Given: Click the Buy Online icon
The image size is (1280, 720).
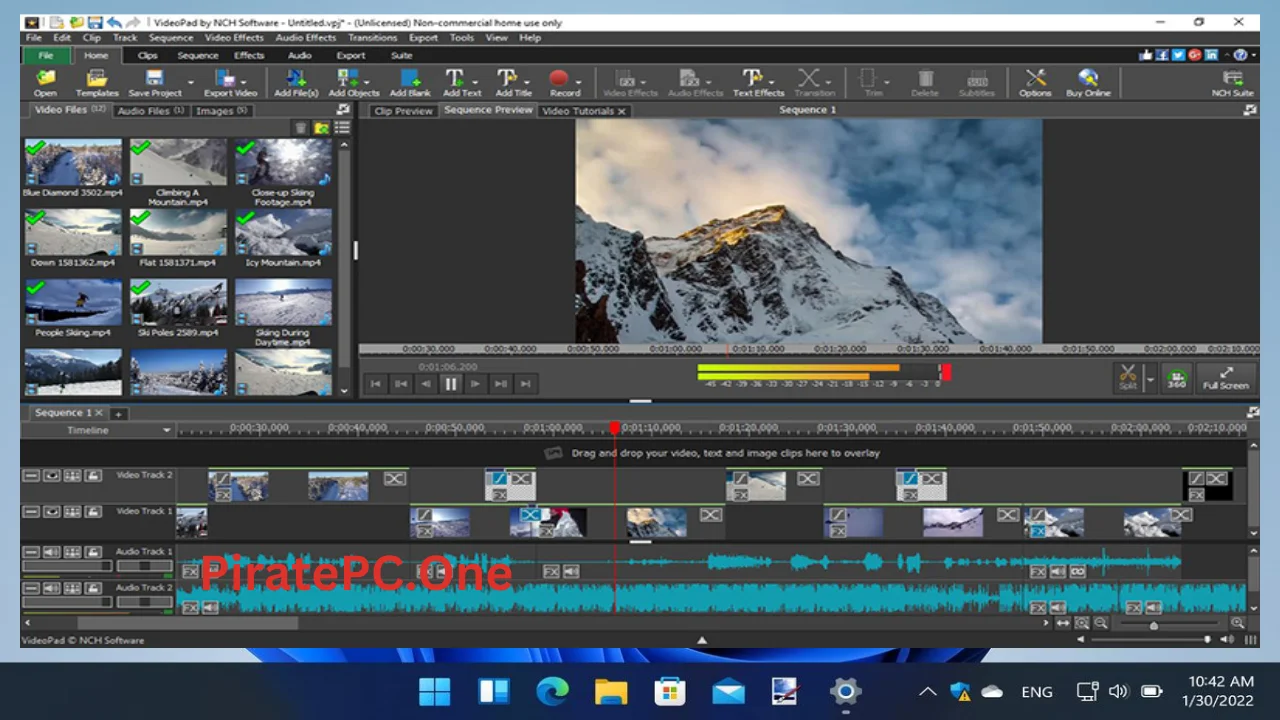Looking at the screenshot, I should tap(1088, 83).
